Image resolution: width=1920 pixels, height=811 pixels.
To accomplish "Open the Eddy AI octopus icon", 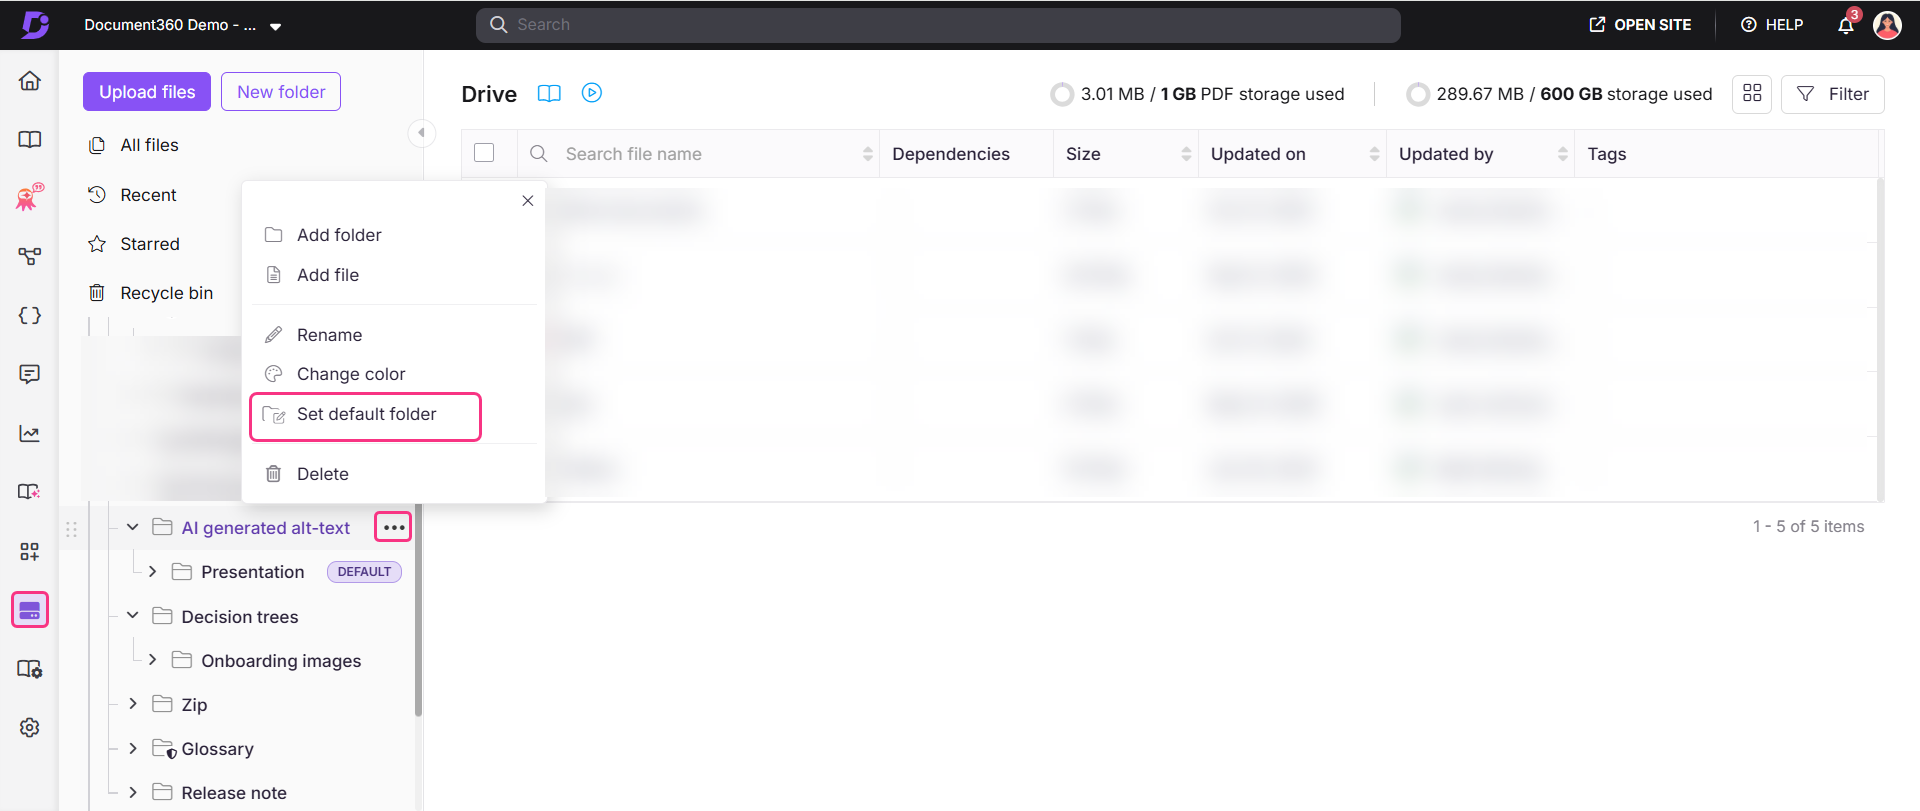I will tap(30, 197).
